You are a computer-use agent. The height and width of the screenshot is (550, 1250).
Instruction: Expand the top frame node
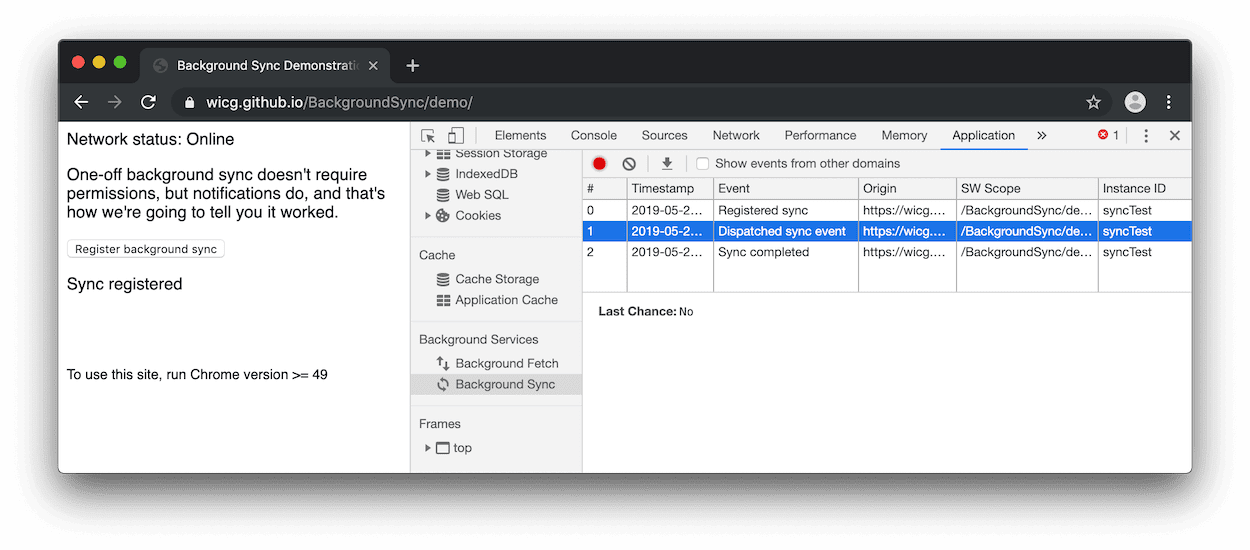[429, 448]
